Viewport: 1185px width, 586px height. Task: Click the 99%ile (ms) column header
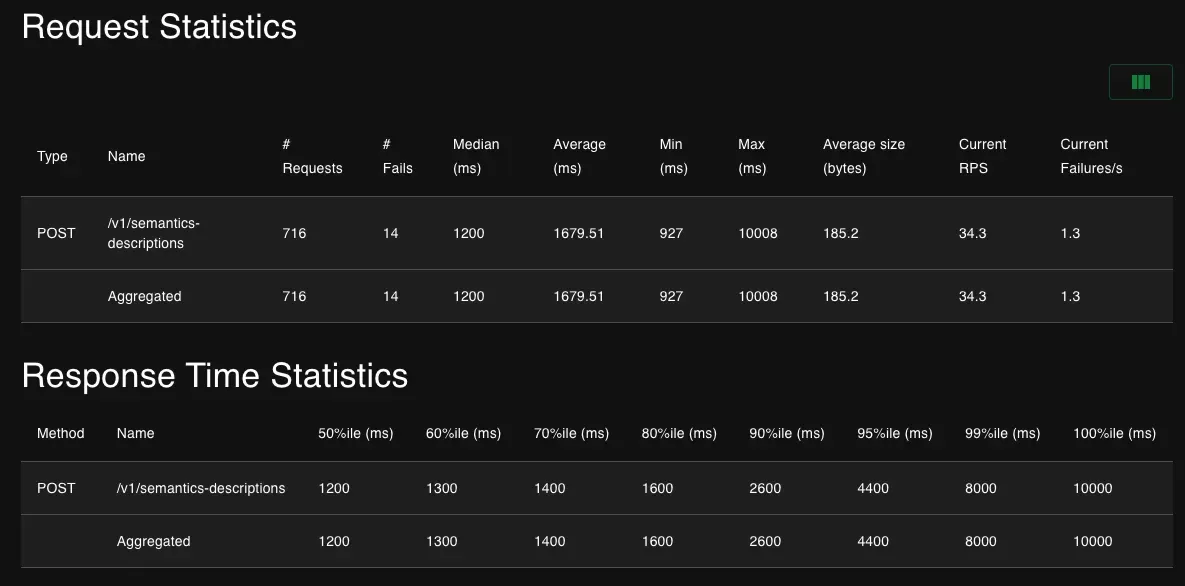(1002, 433)
